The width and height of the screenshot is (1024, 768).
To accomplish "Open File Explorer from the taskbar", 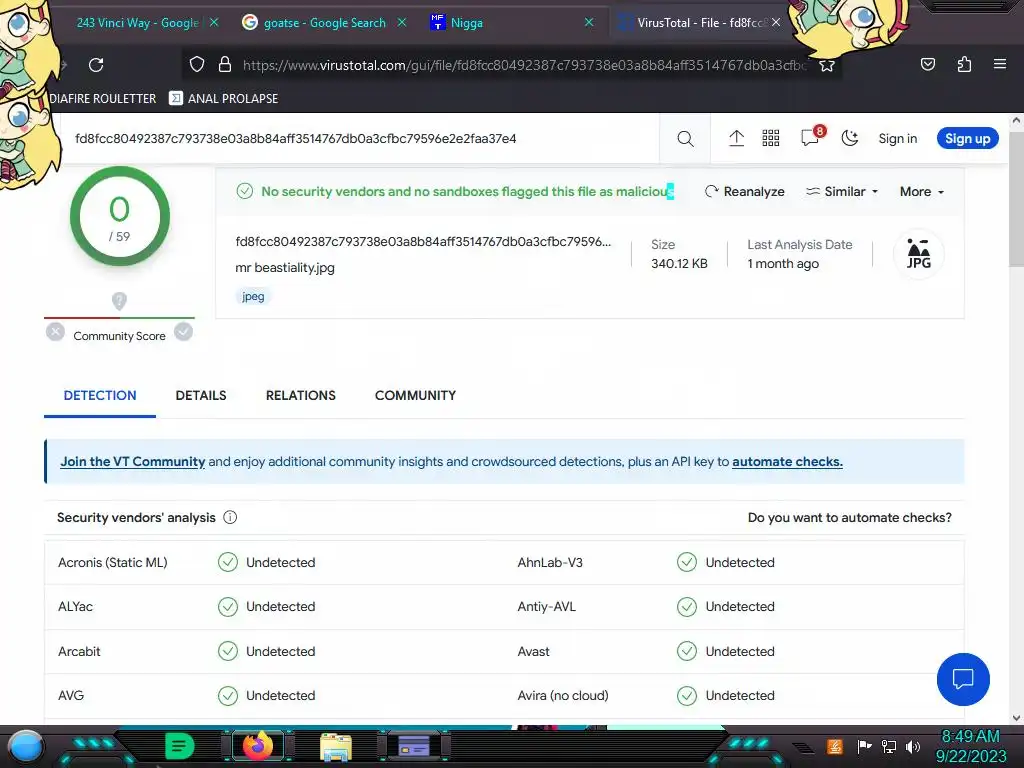I will [x=336, y=746].
